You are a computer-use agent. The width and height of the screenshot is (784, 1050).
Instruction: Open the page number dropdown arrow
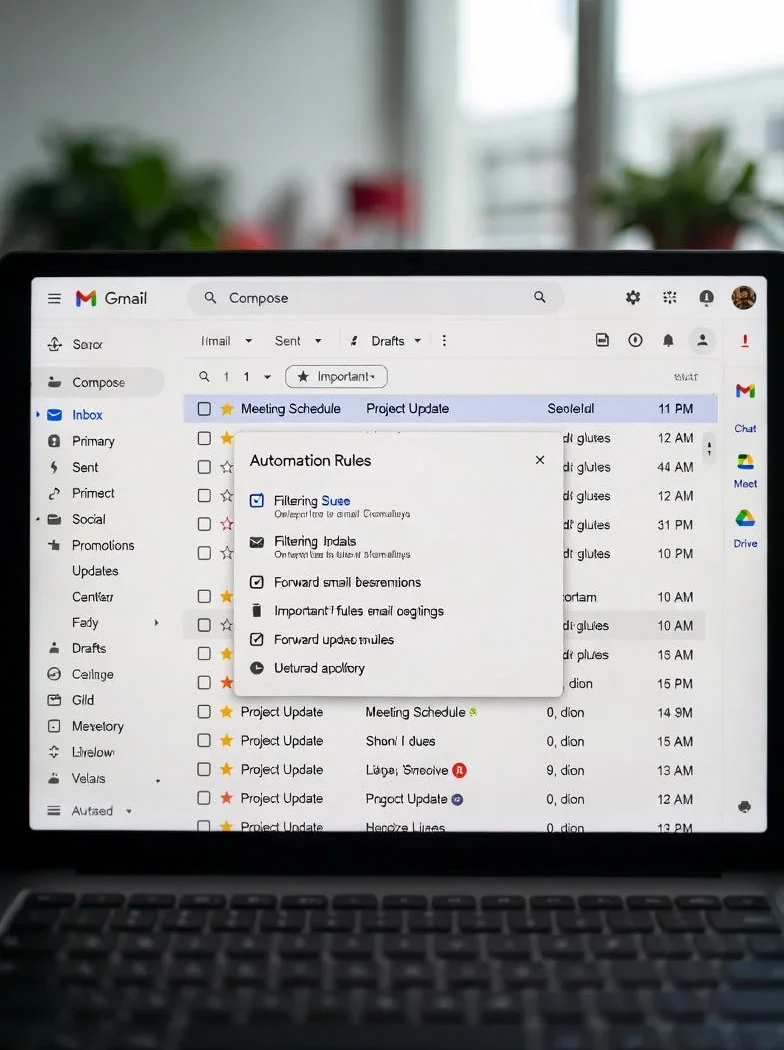coord(267,377)
